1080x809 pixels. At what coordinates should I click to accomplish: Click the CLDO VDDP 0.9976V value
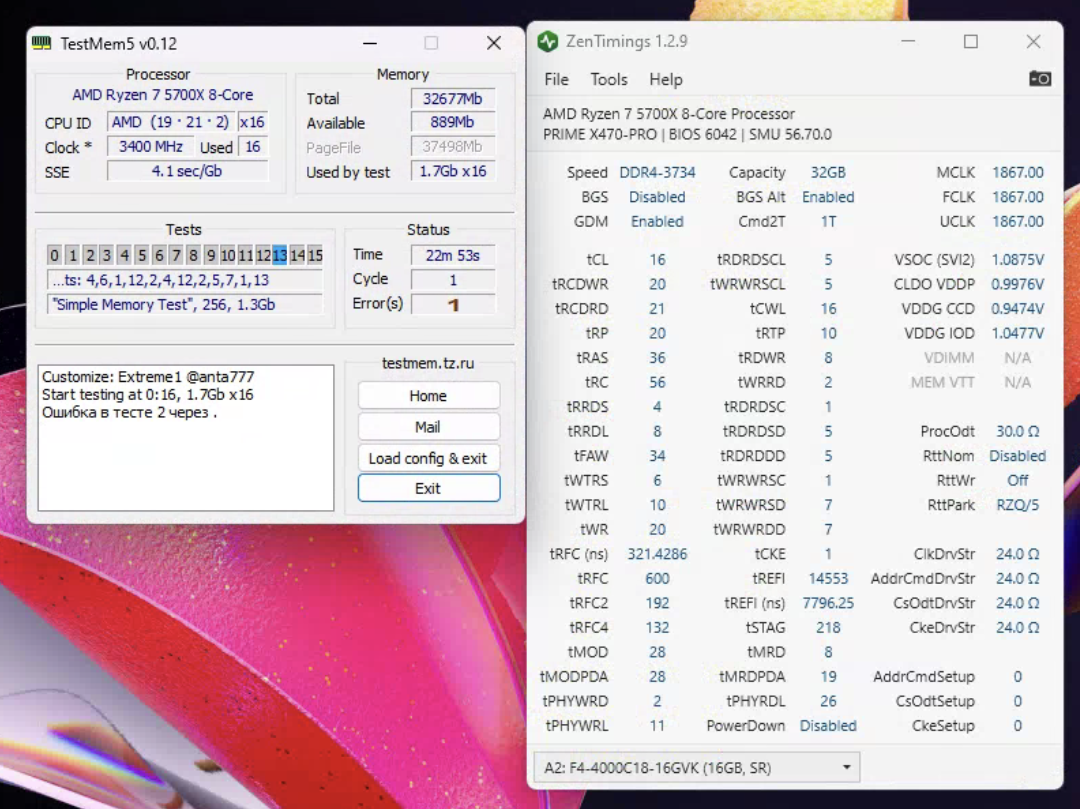pos(1017,284)
